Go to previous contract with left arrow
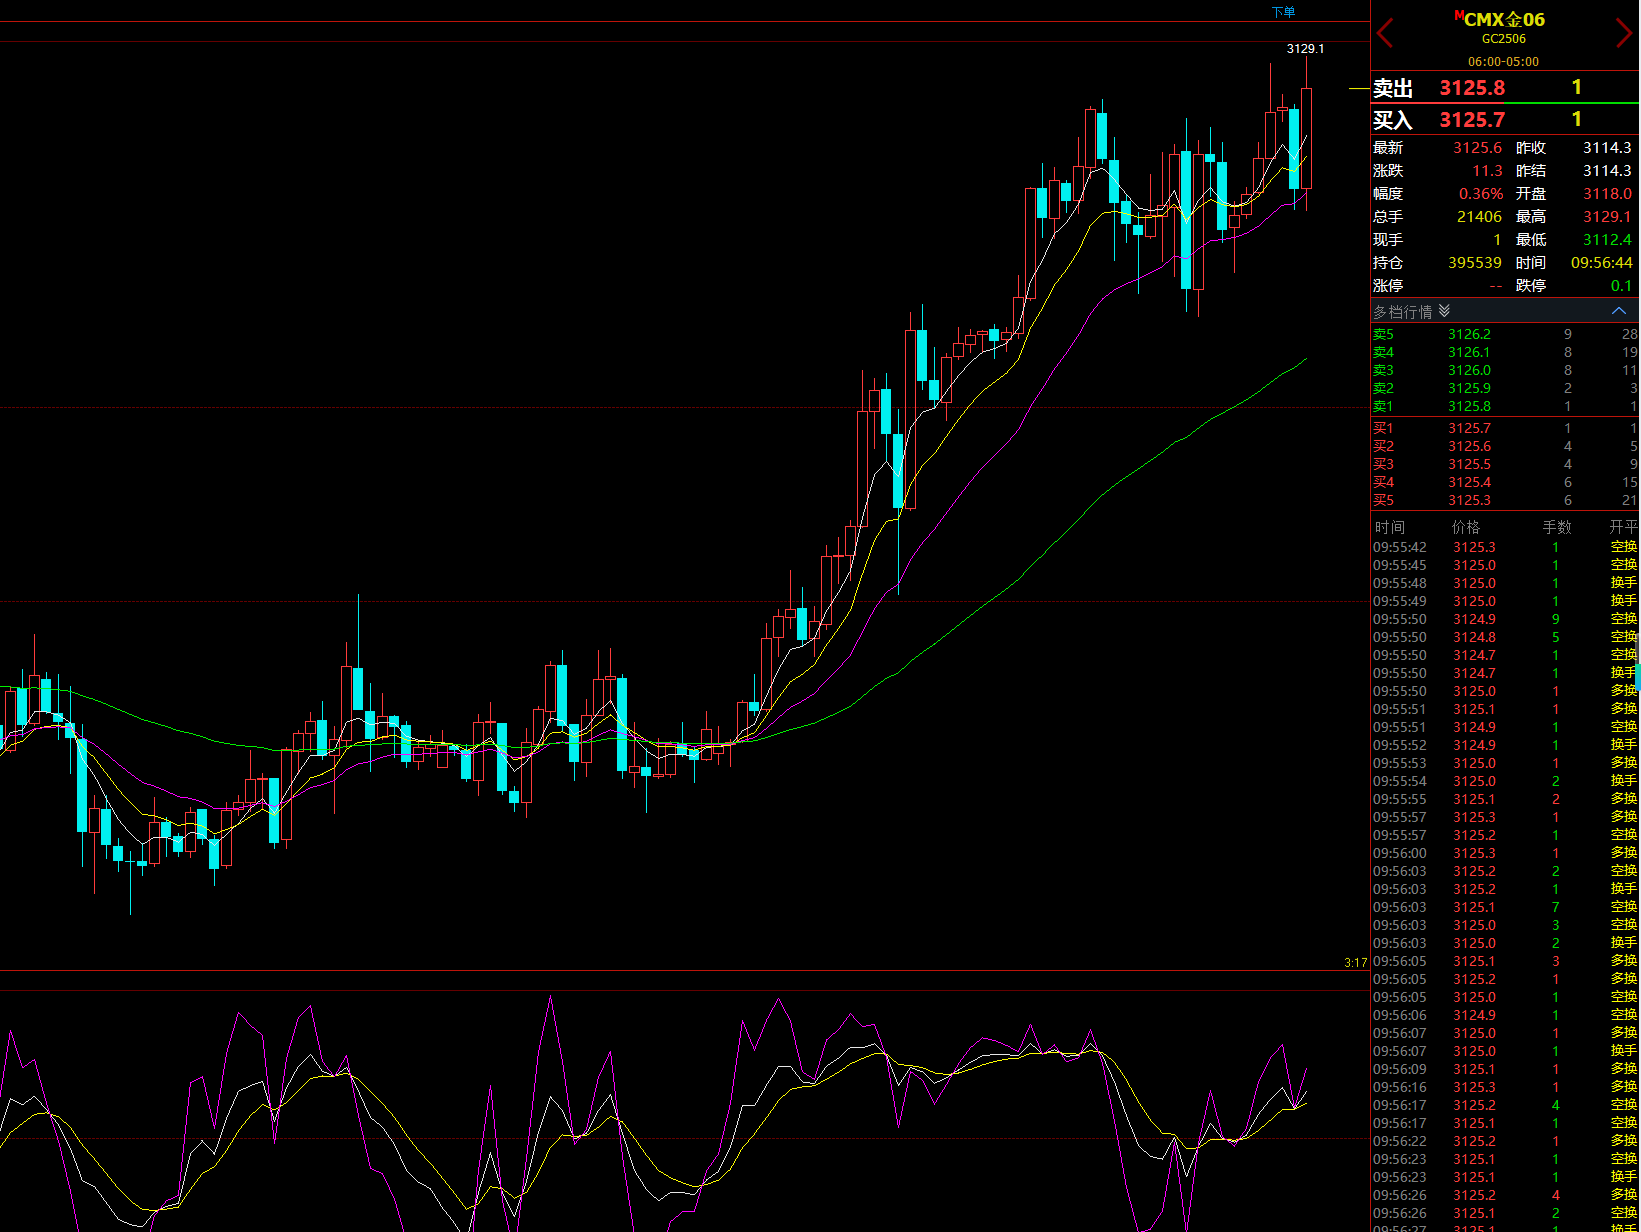The width and height of the screenshot is (1641, 1232). click(1385, 33)
